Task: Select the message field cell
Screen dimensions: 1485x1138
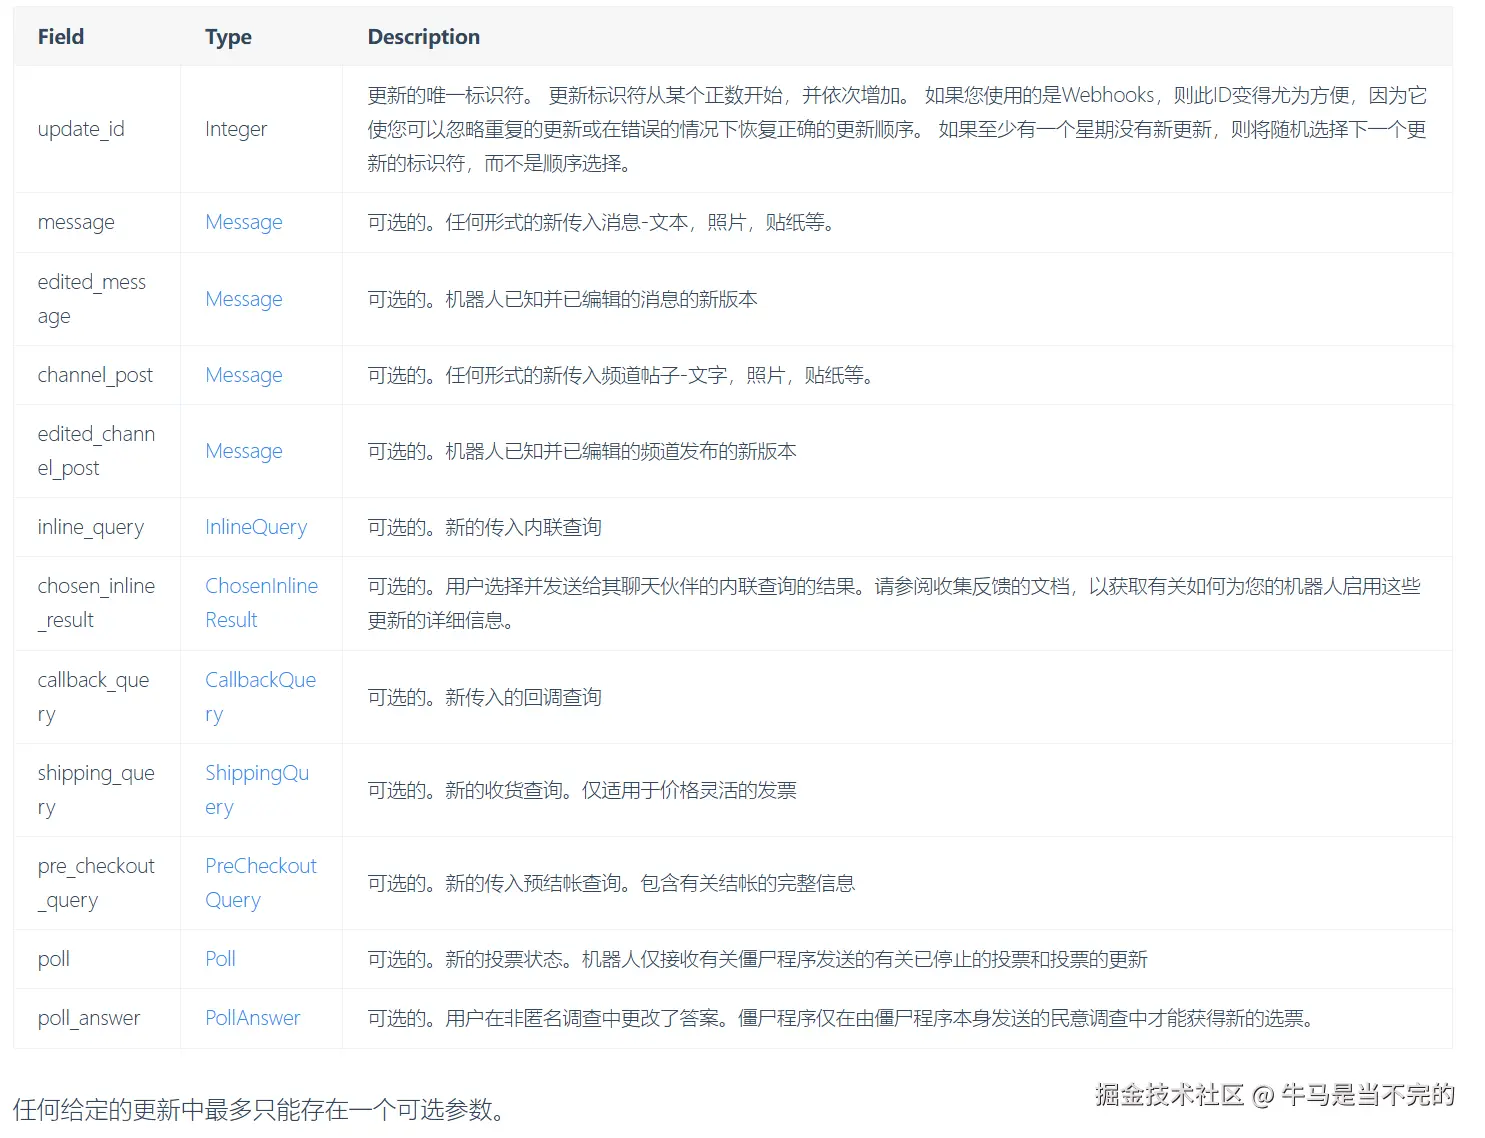Action: click(97, 222)
